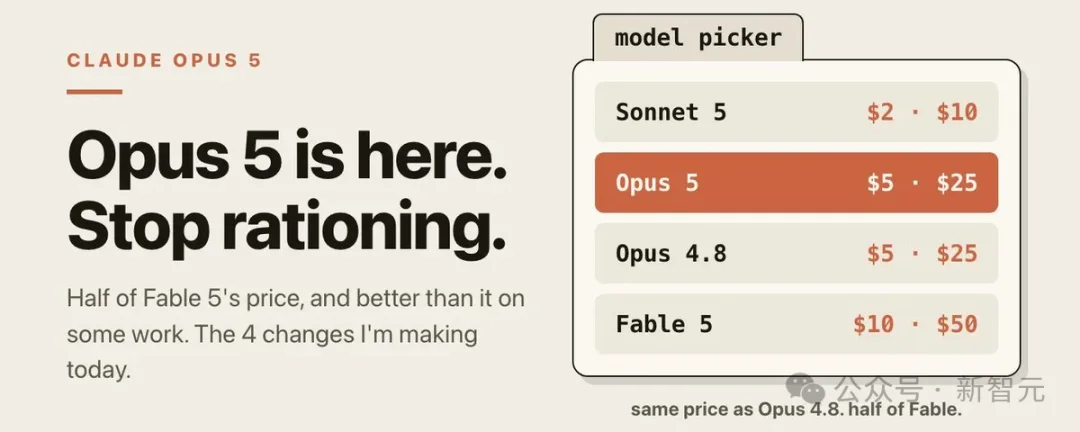Viewport: 1080px width, 432px height.
Task: Click 'Half of Fable 5's price' text line
Action: [184, 300]
